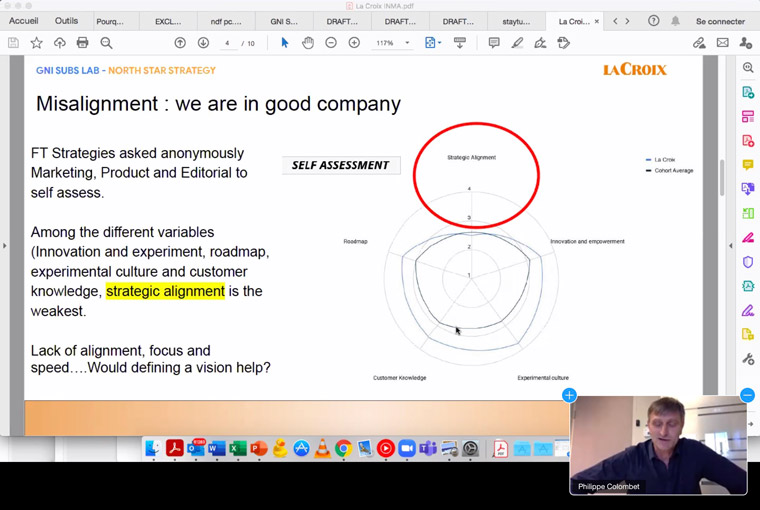Open the help question mark icon

[x=653, y=21]
